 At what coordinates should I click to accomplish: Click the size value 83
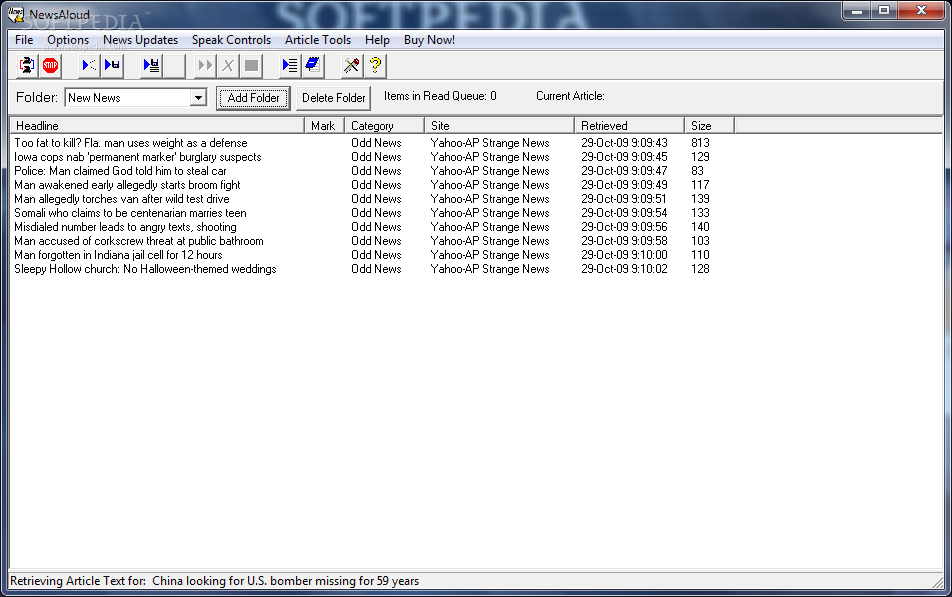pyautogui.click(x=697, y=171)
